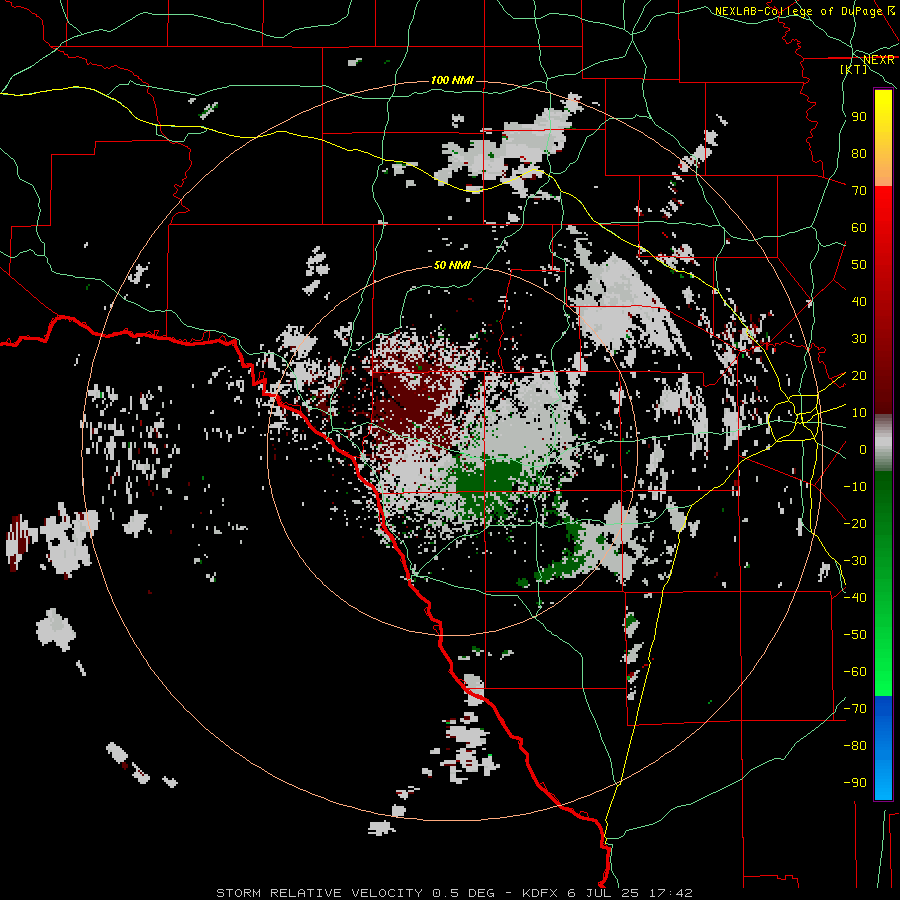Click the 60 value on velocity scale
Viewport: 900px width, 900px height.
859,228
